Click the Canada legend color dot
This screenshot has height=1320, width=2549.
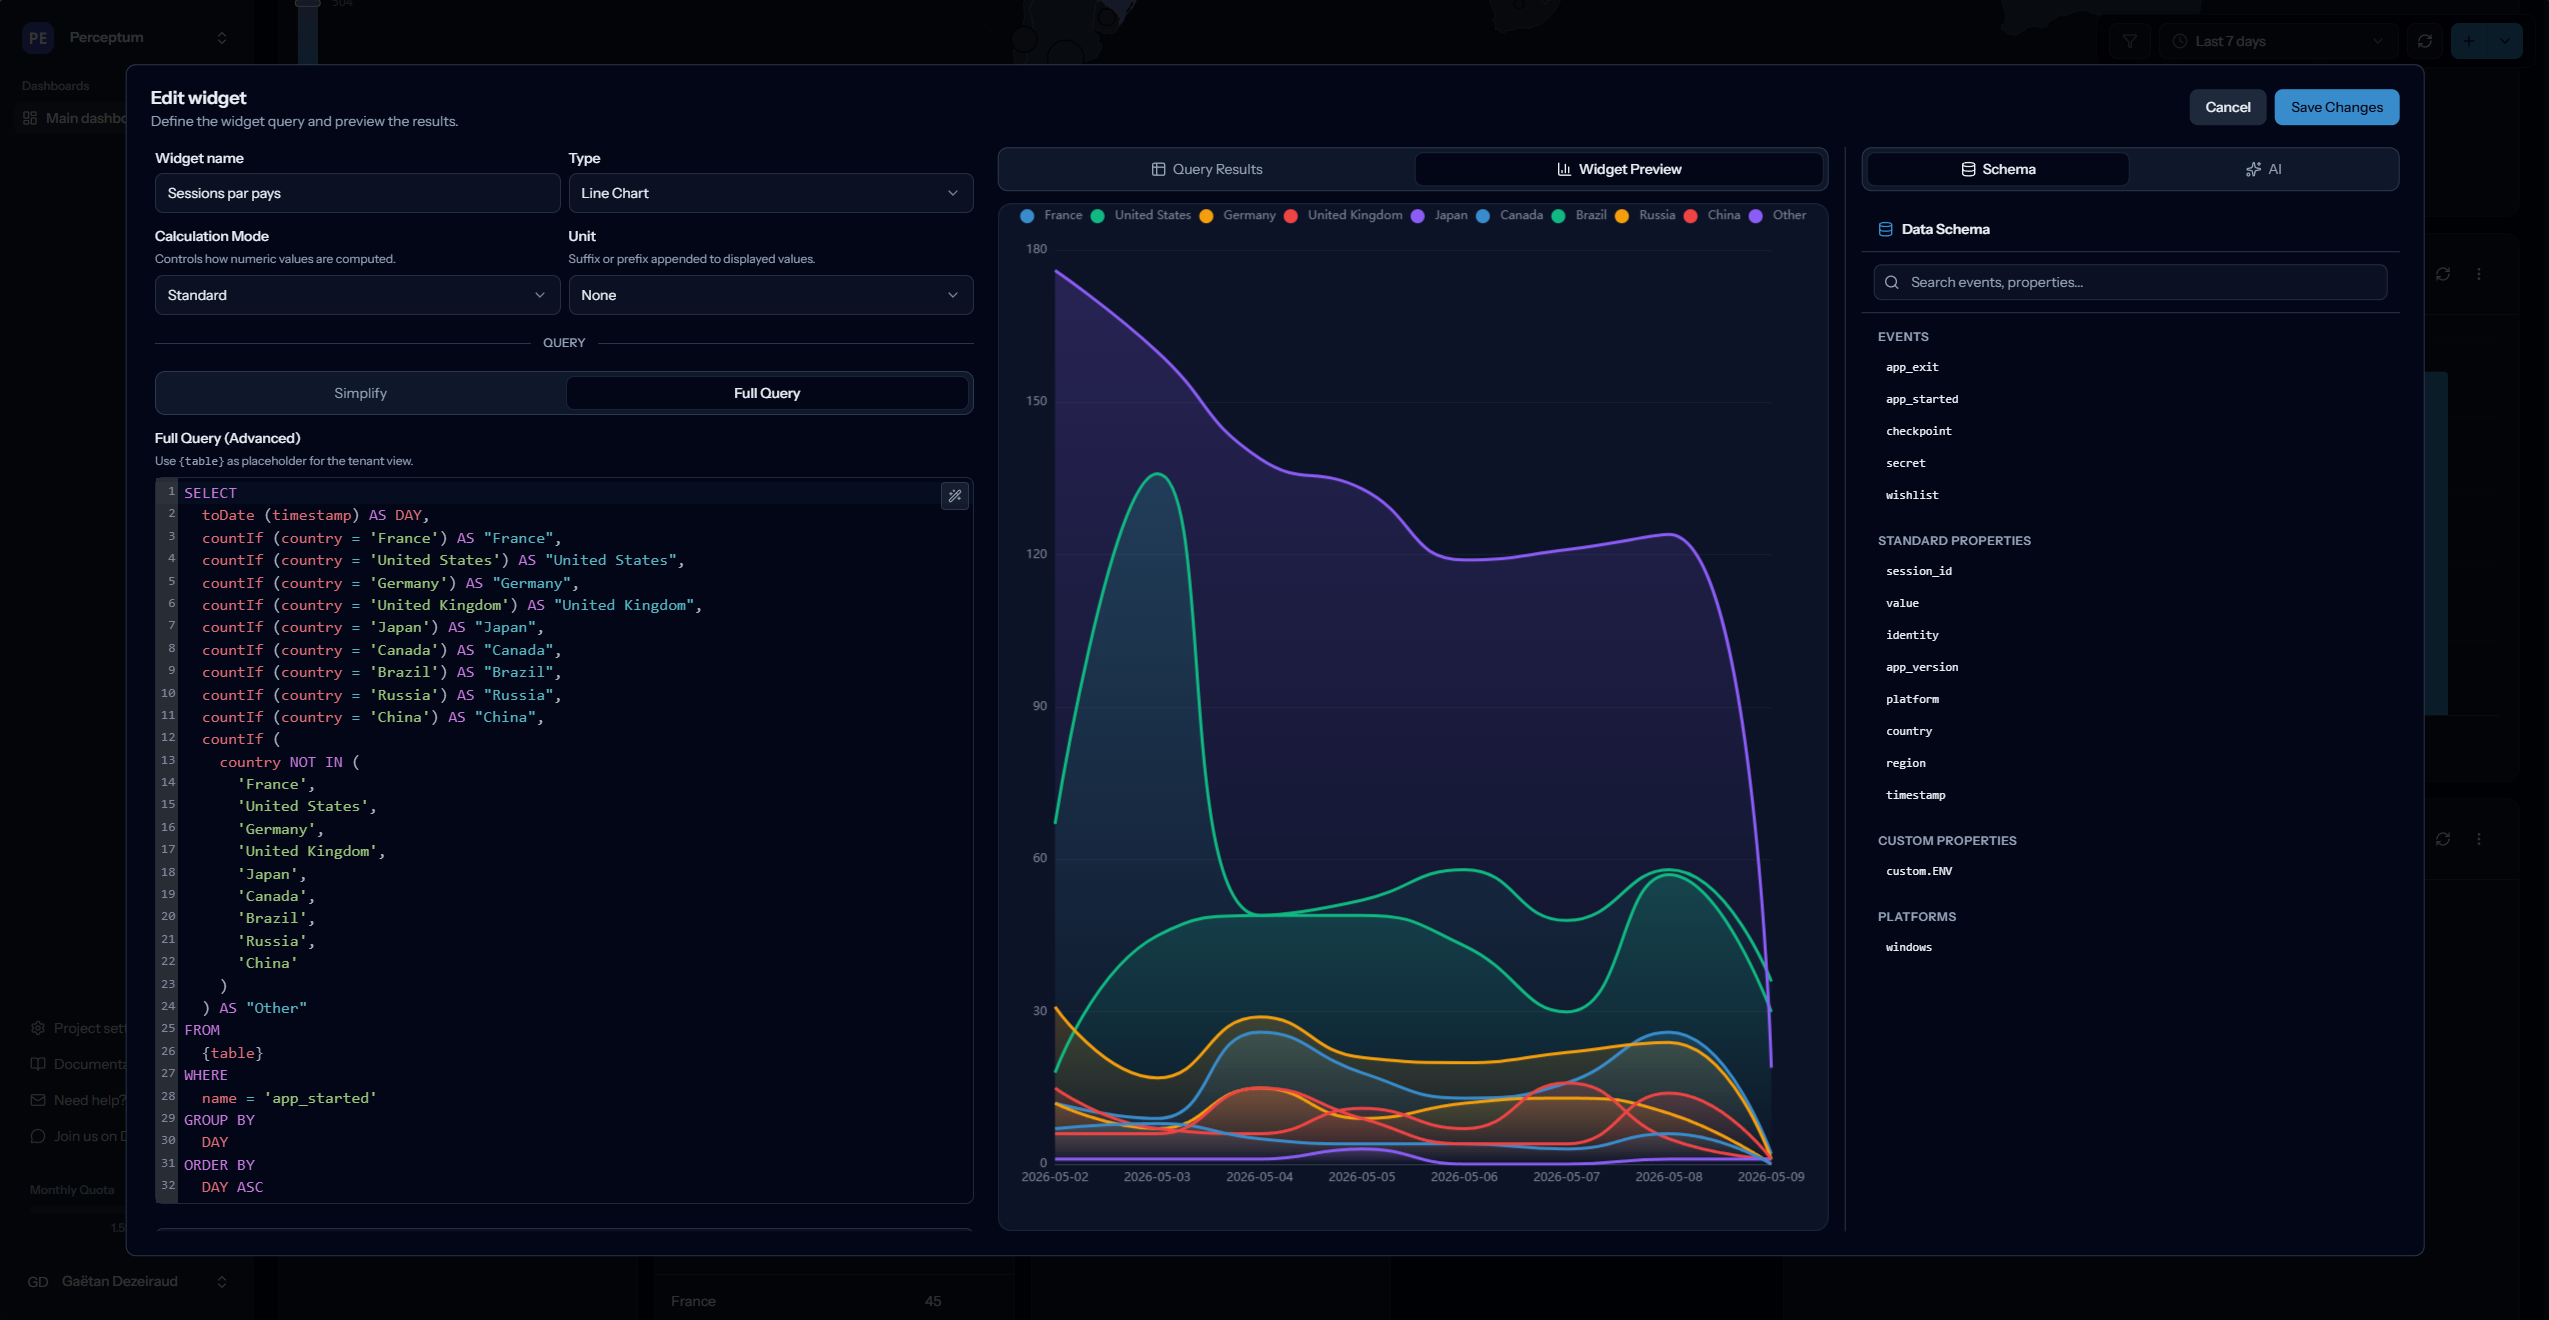point(1483,216)
